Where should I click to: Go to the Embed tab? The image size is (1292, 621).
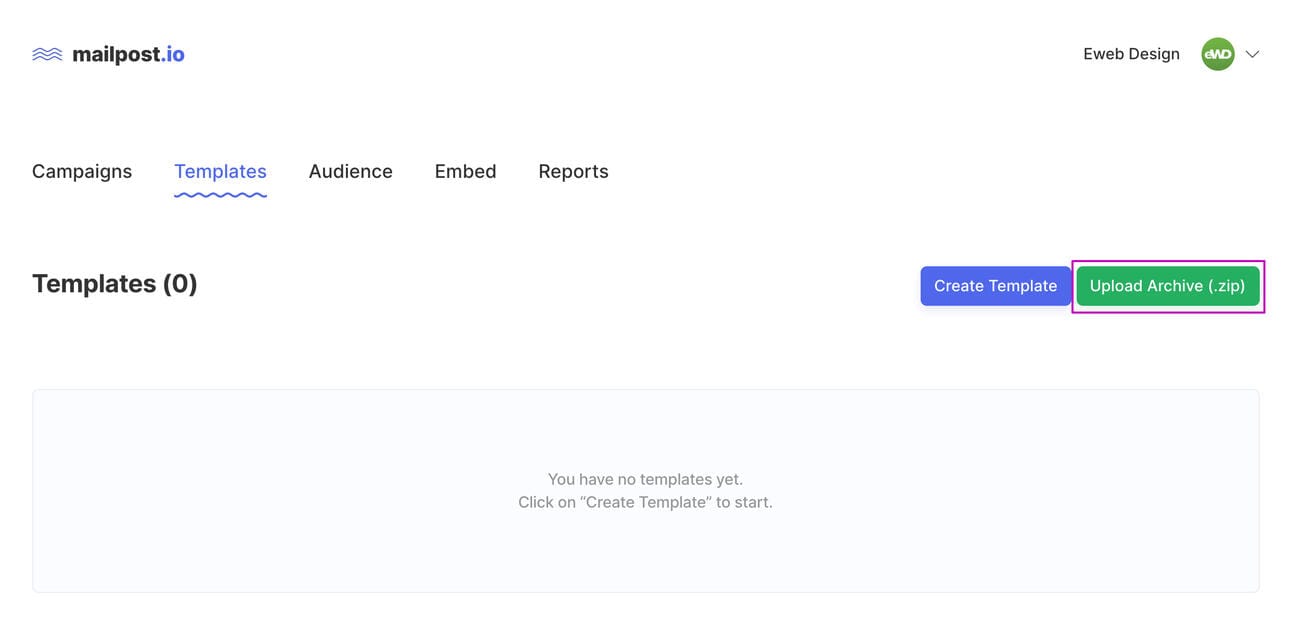coord(465,171)
